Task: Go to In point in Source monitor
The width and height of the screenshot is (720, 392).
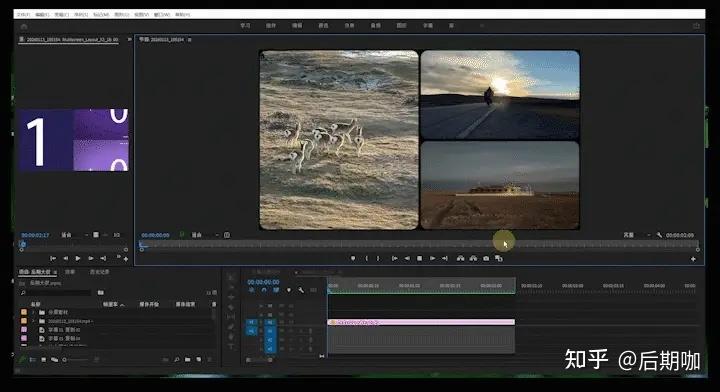Action: tap(53, 258)
